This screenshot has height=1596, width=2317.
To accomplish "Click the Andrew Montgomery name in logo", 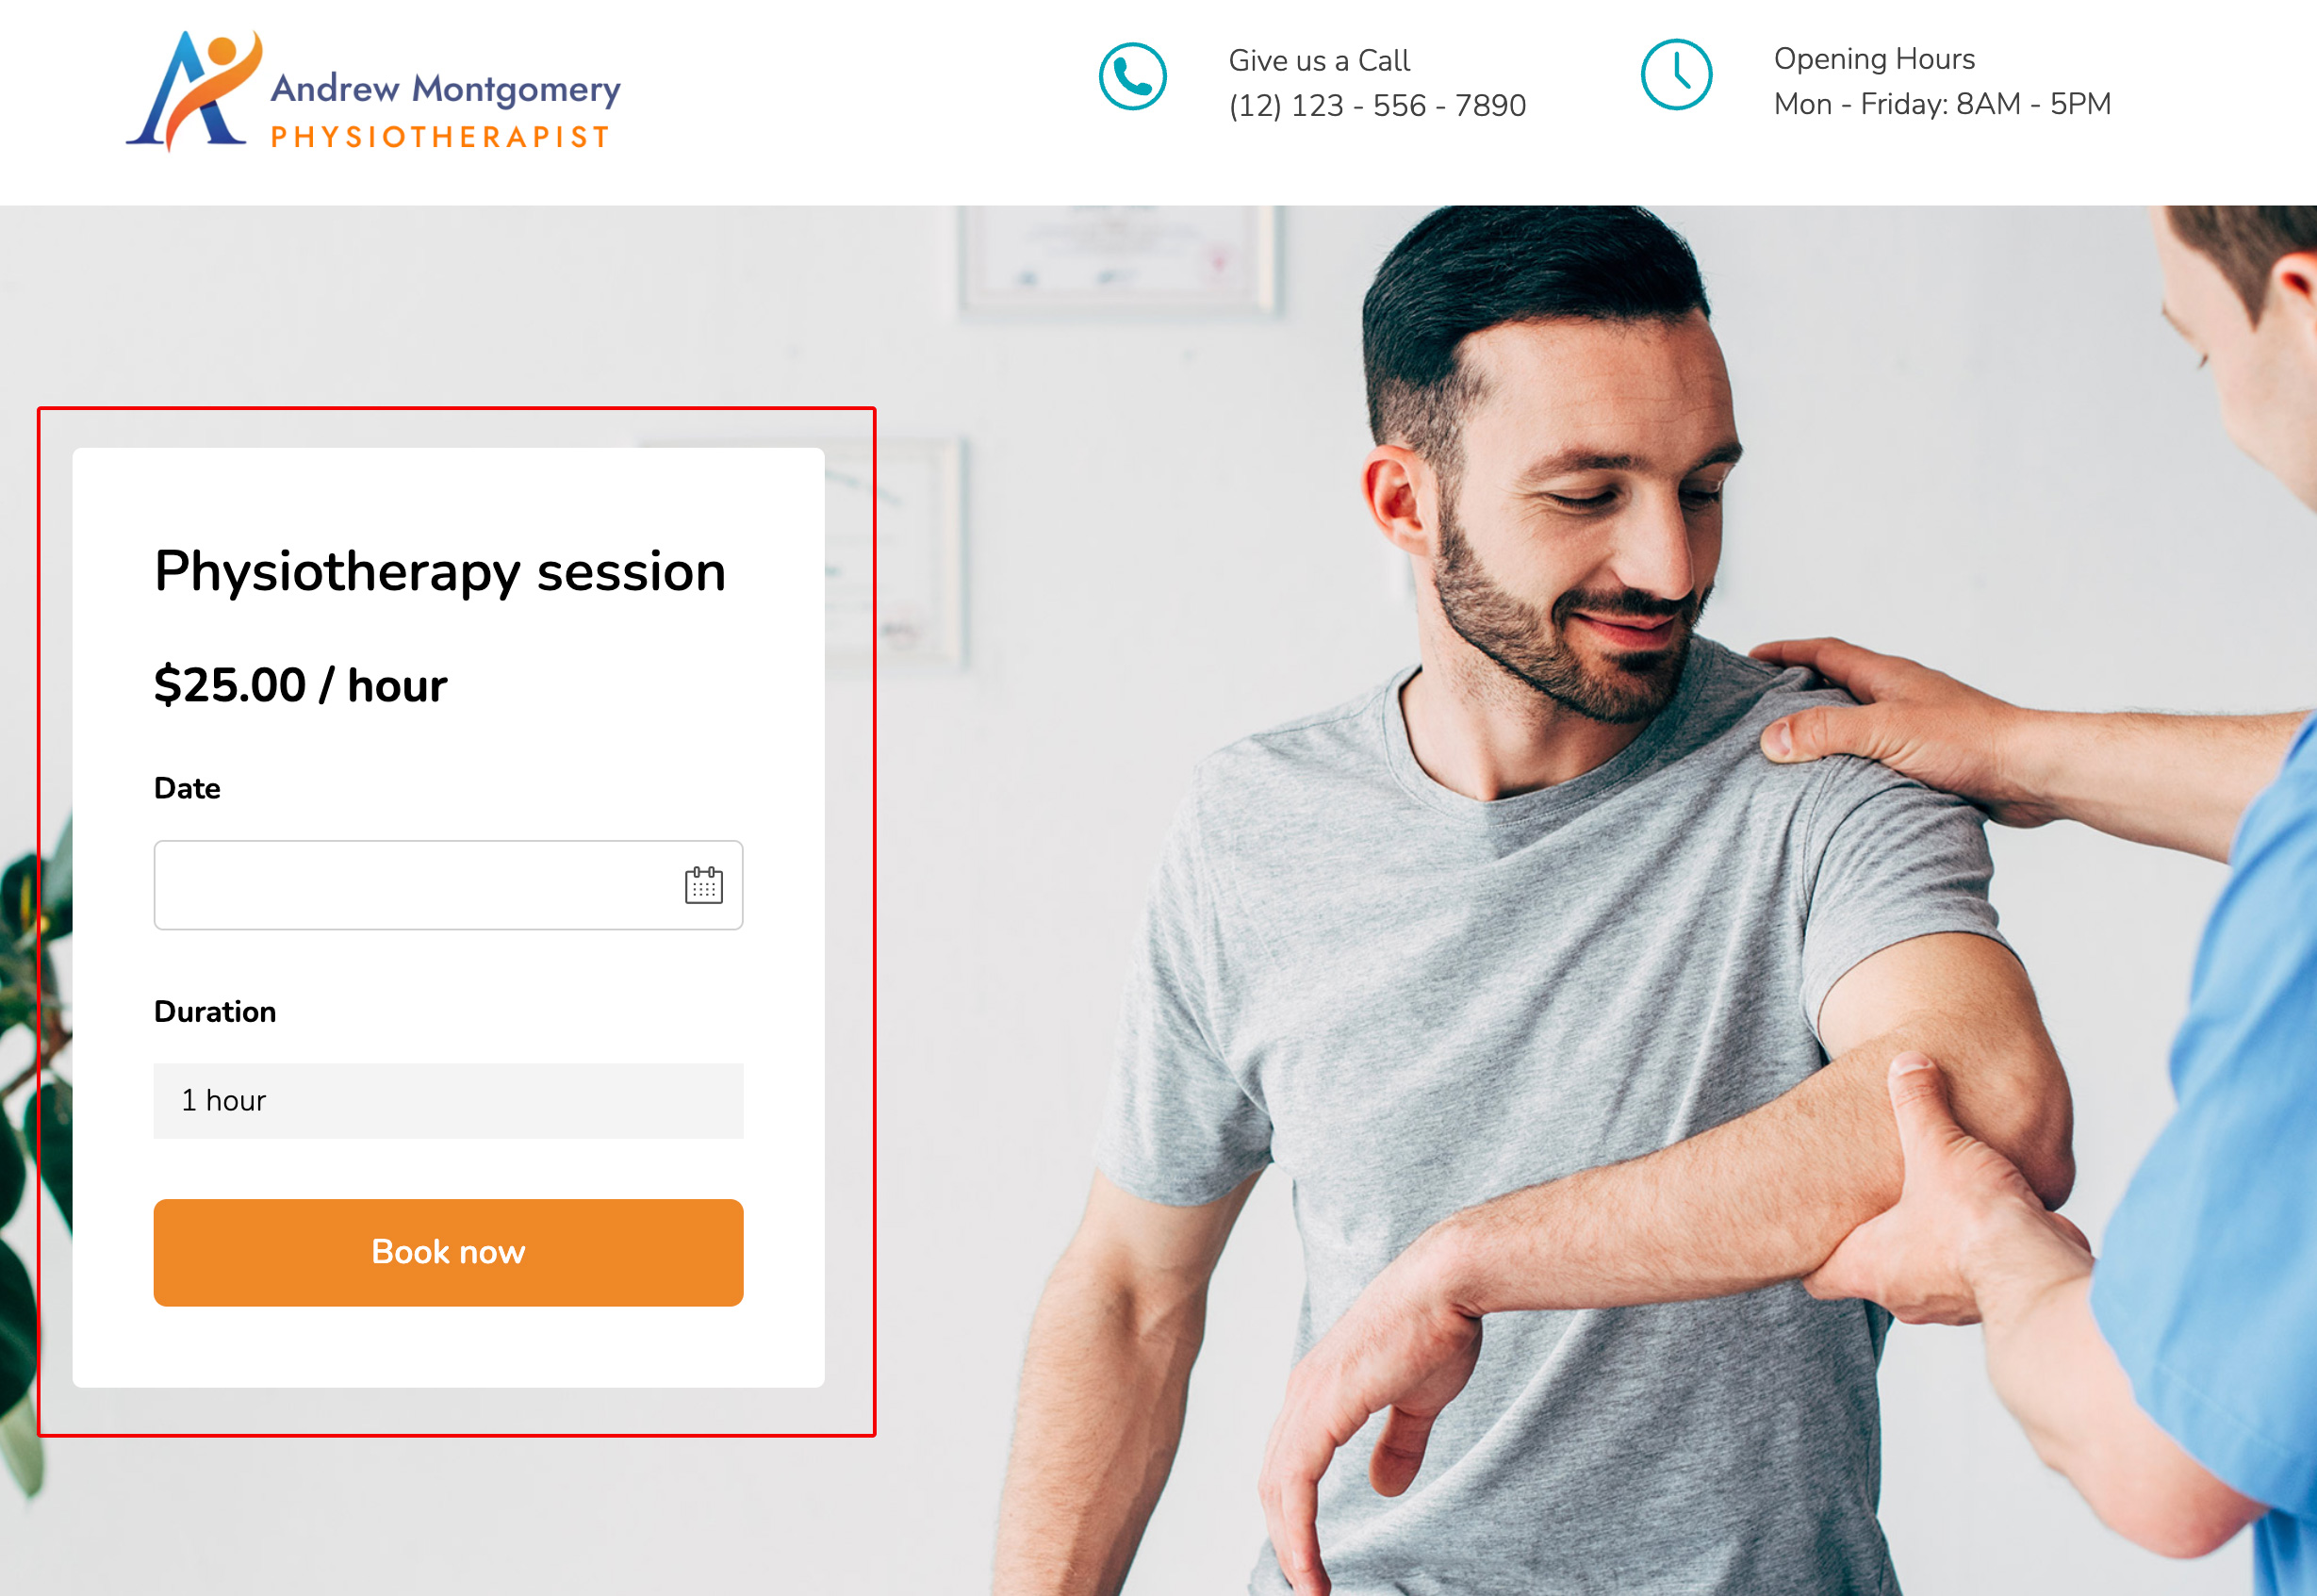I will point(446,89).
